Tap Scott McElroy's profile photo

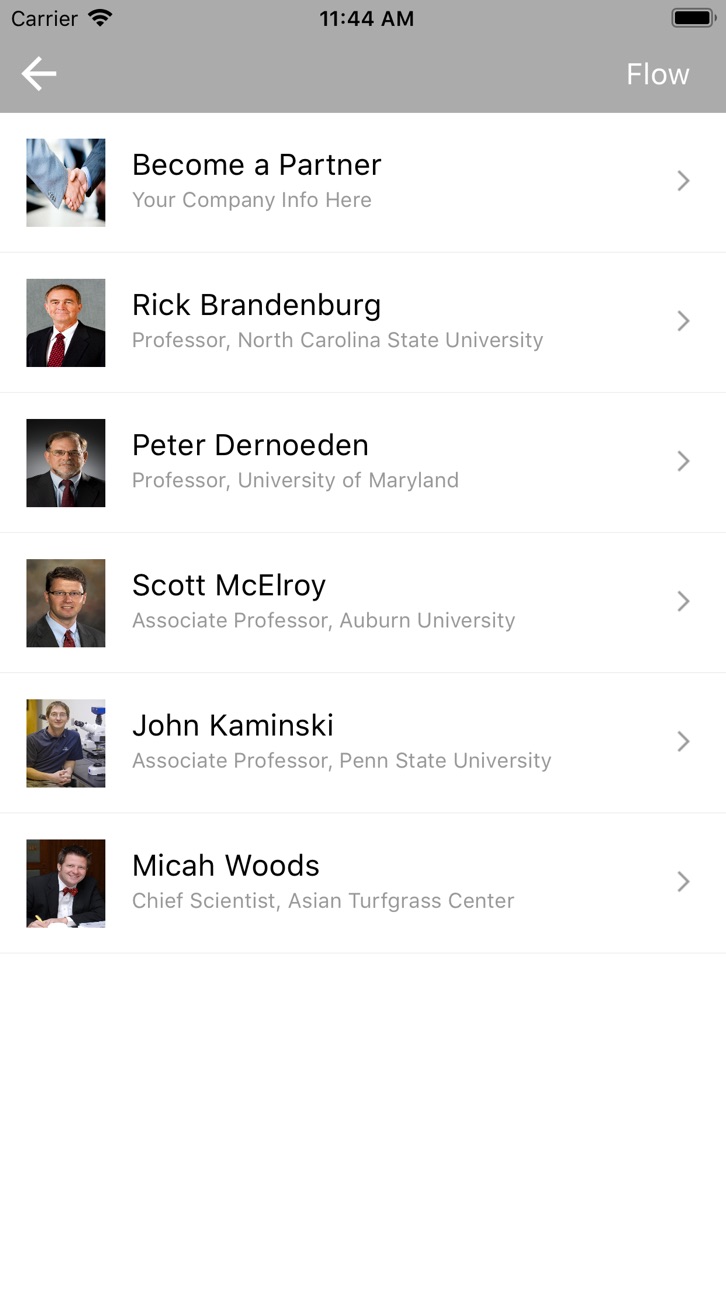[x=66, y=603]
